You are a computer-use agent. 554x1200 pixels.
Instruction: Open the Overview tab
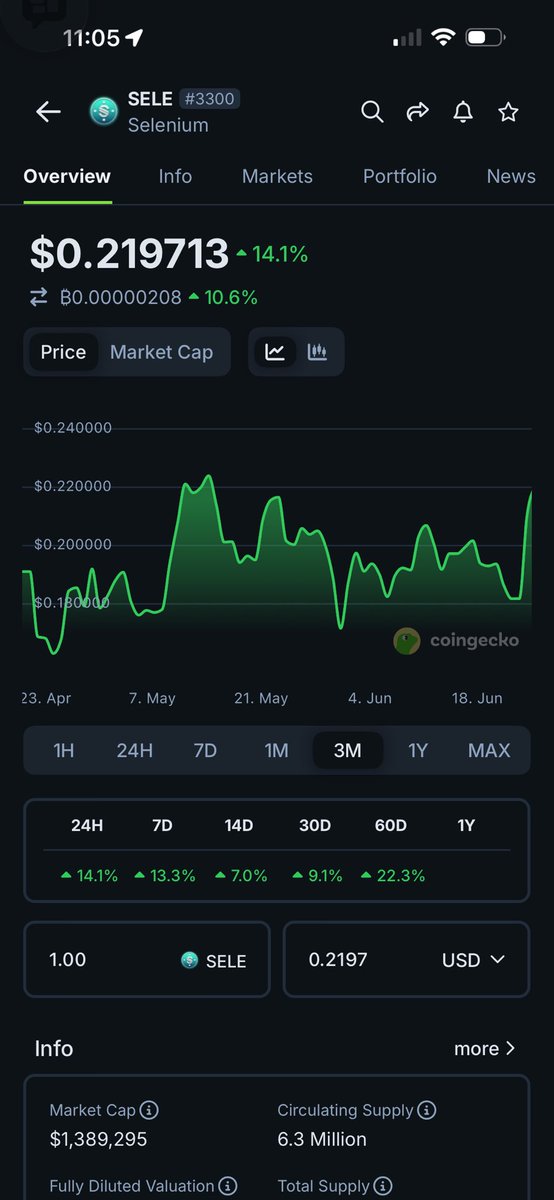coord(67,176)
